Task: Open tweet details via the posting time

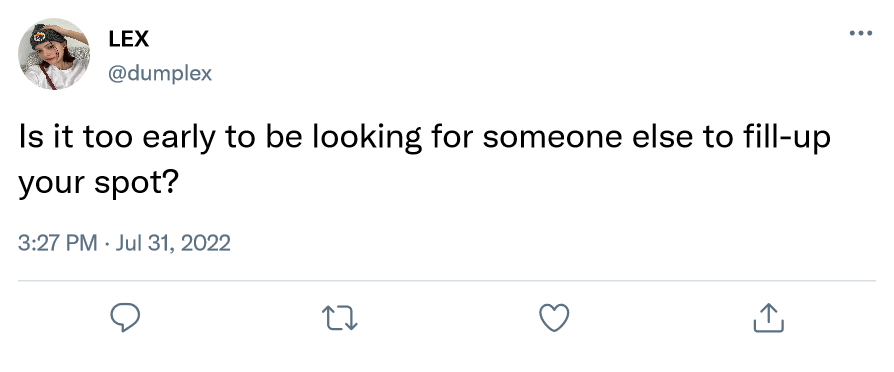Action: coord(58,243)
